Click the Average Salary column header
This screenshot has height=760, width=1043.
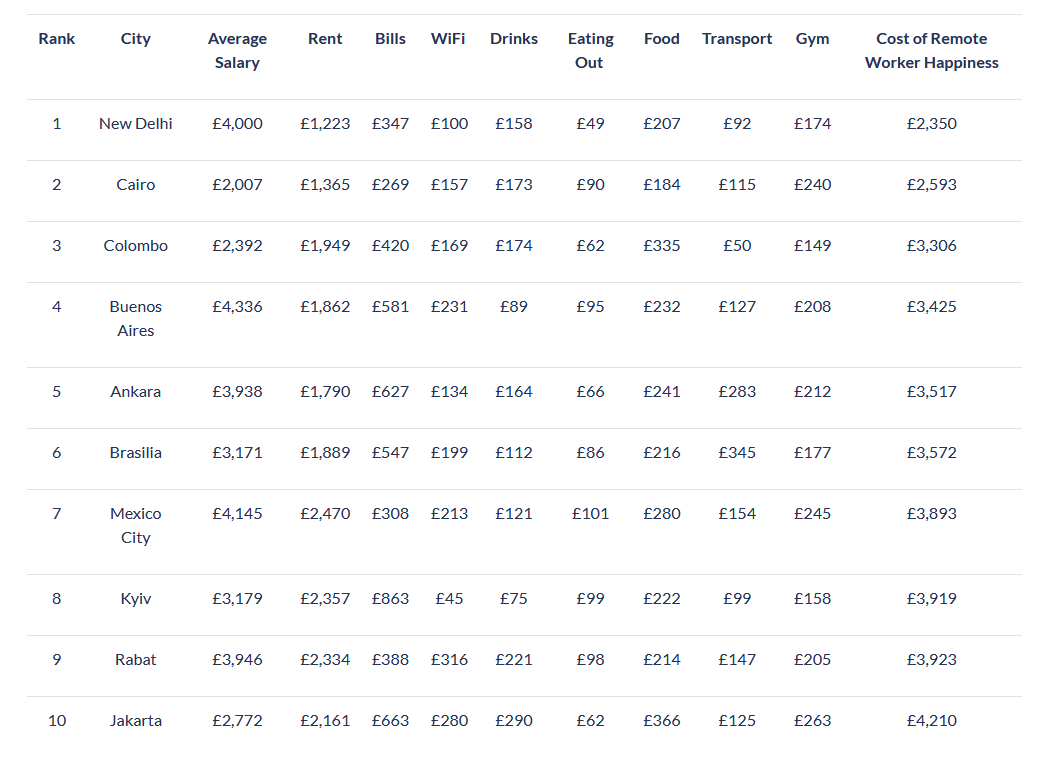pyautogui.click(x=237, y=51)
